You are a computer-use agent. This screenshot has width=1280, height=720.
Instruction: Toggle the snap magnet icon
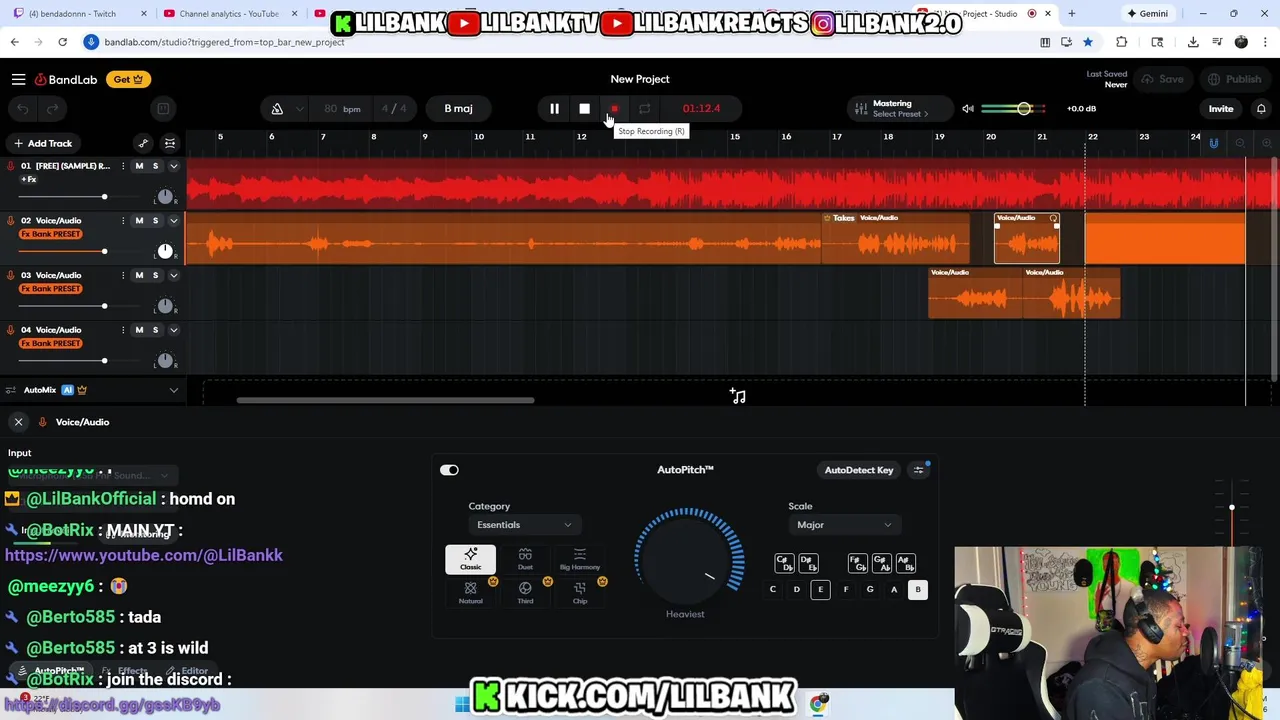pyautogui.click(x=1213, y=143)
